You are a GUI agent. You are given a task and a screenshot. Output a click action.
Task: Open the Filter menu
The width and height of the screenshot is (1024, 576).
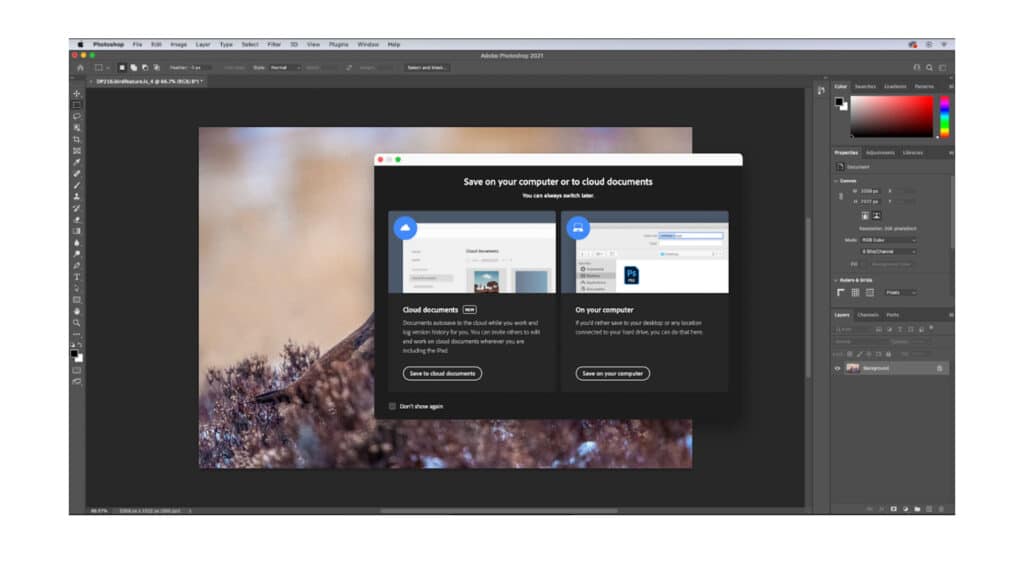[x=274, y=44]
